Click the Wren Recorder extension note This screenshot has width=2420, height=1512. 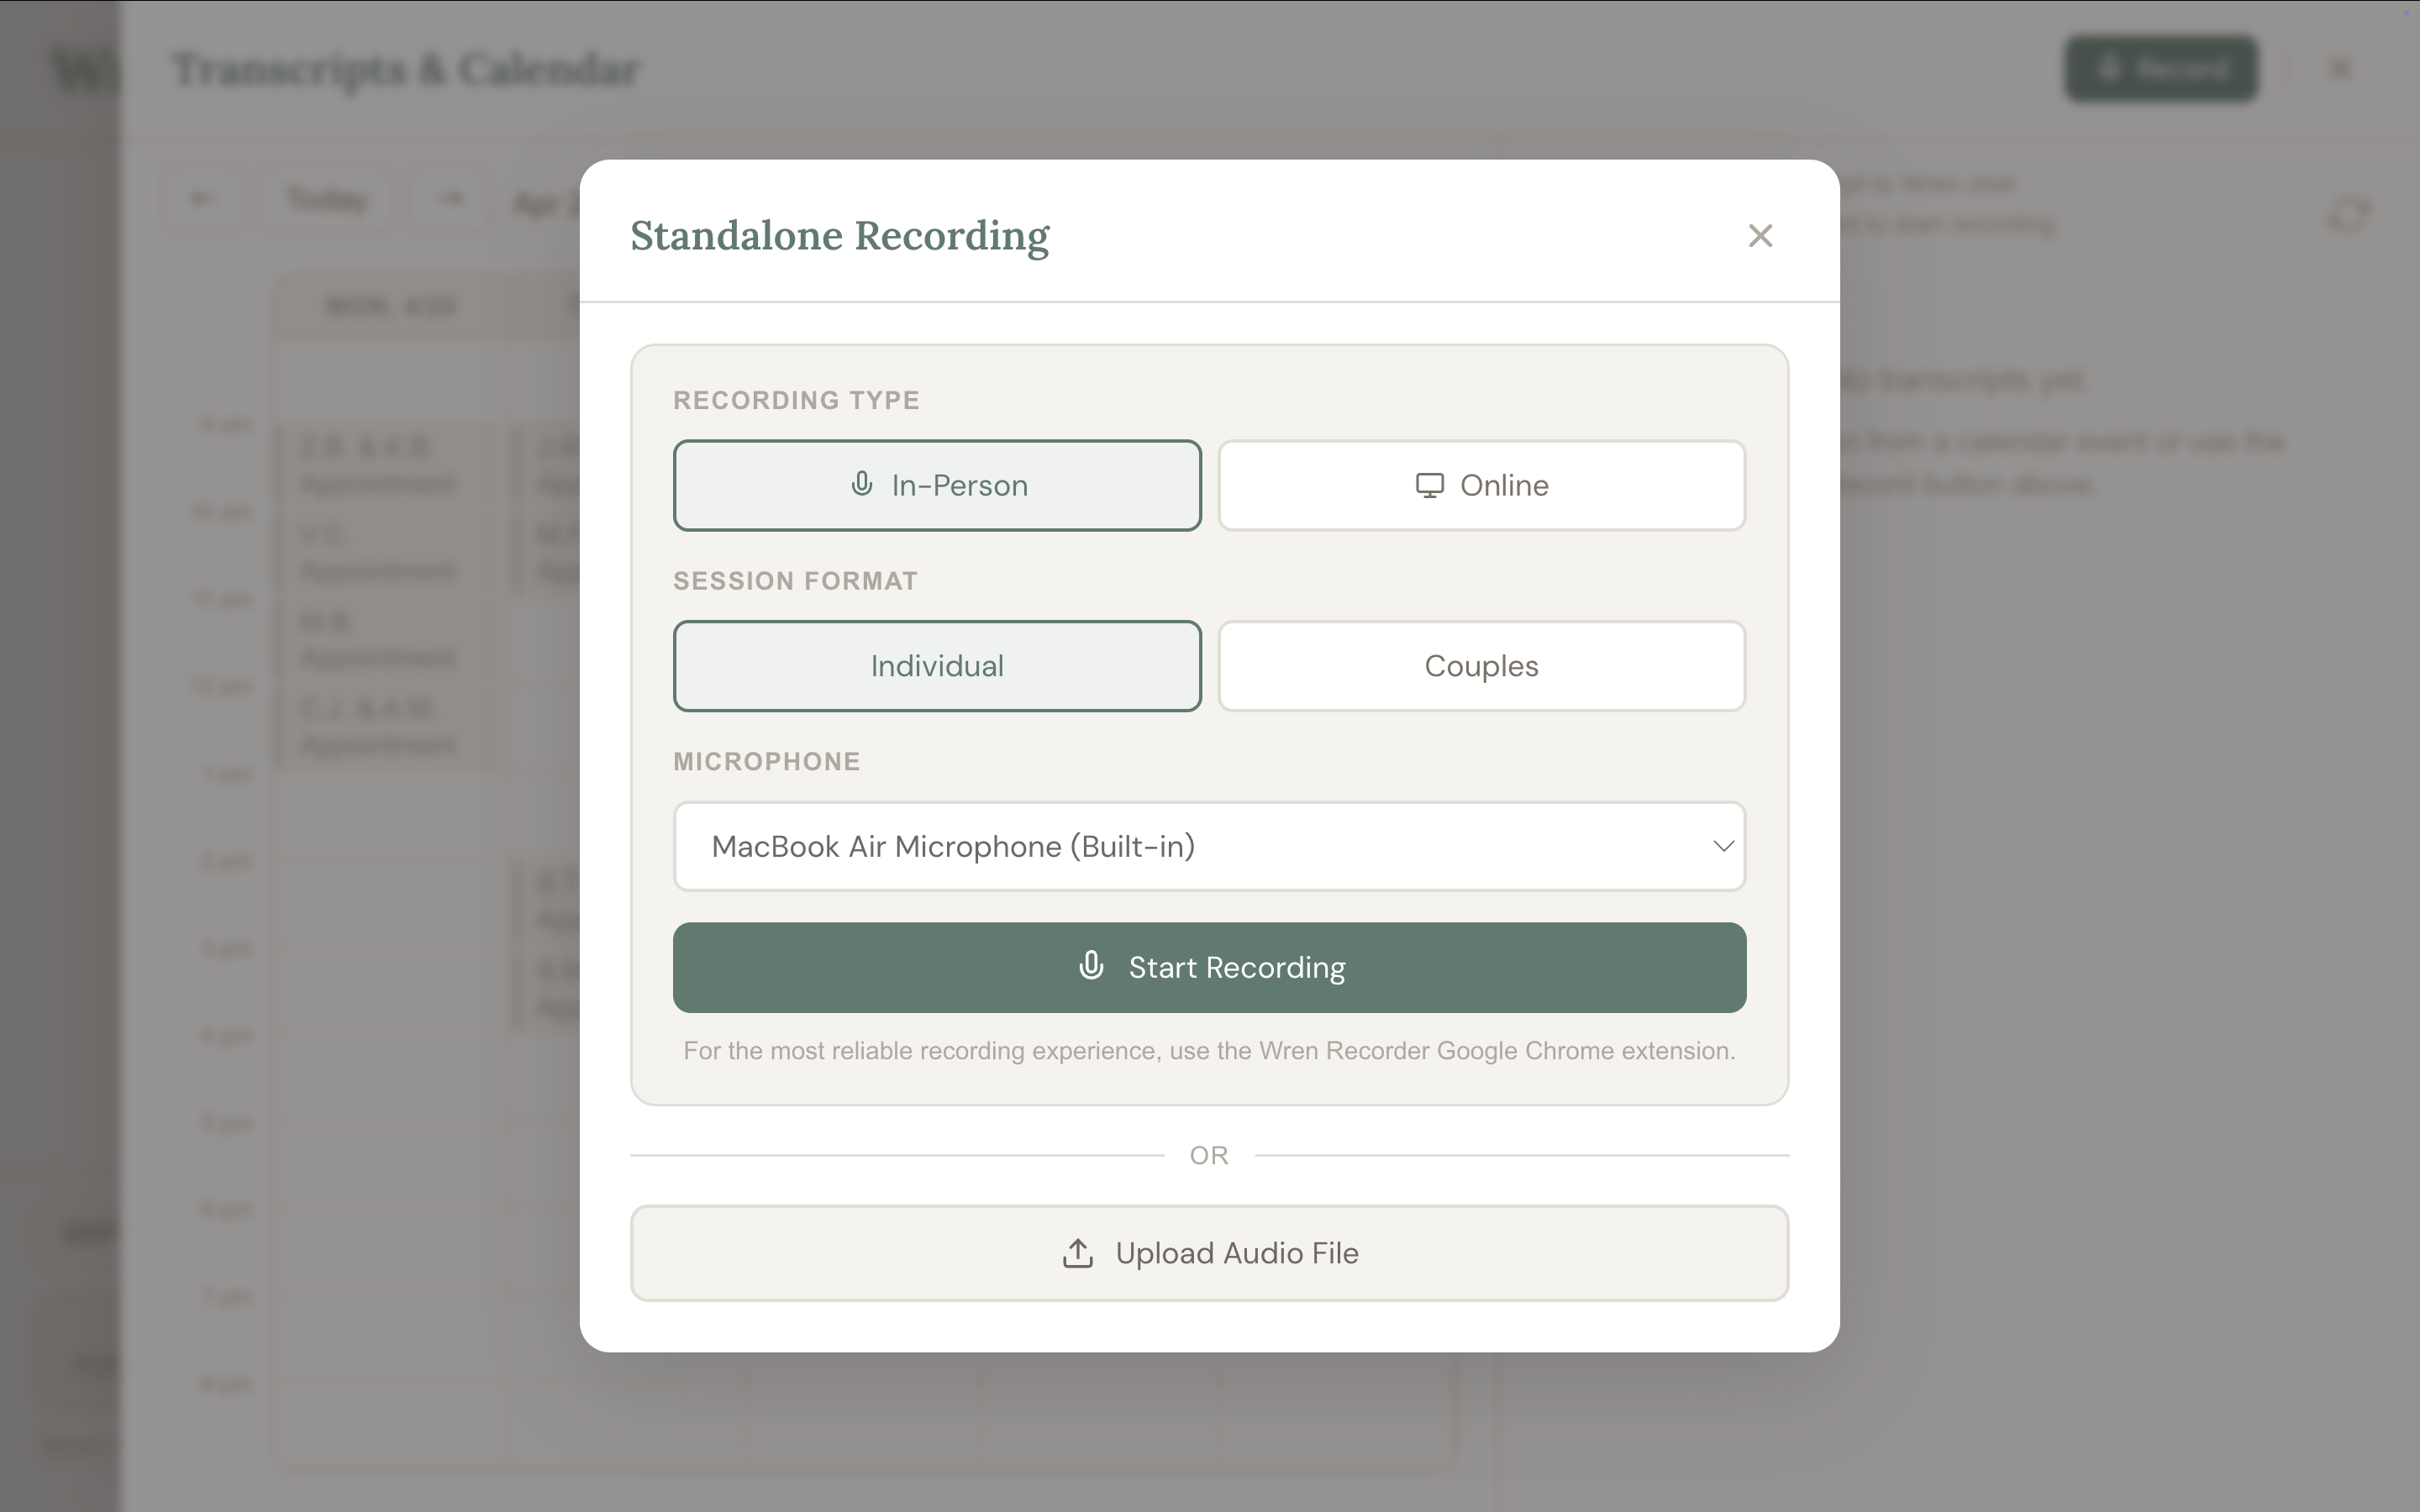tap(1209, 1051)
